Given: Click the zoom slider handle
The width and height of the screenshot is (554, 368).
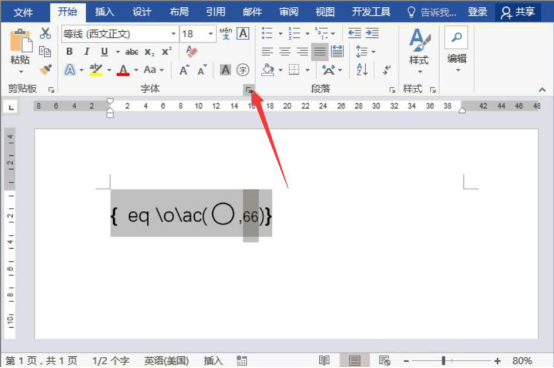Looking at the screenshot, I should 443,361.
